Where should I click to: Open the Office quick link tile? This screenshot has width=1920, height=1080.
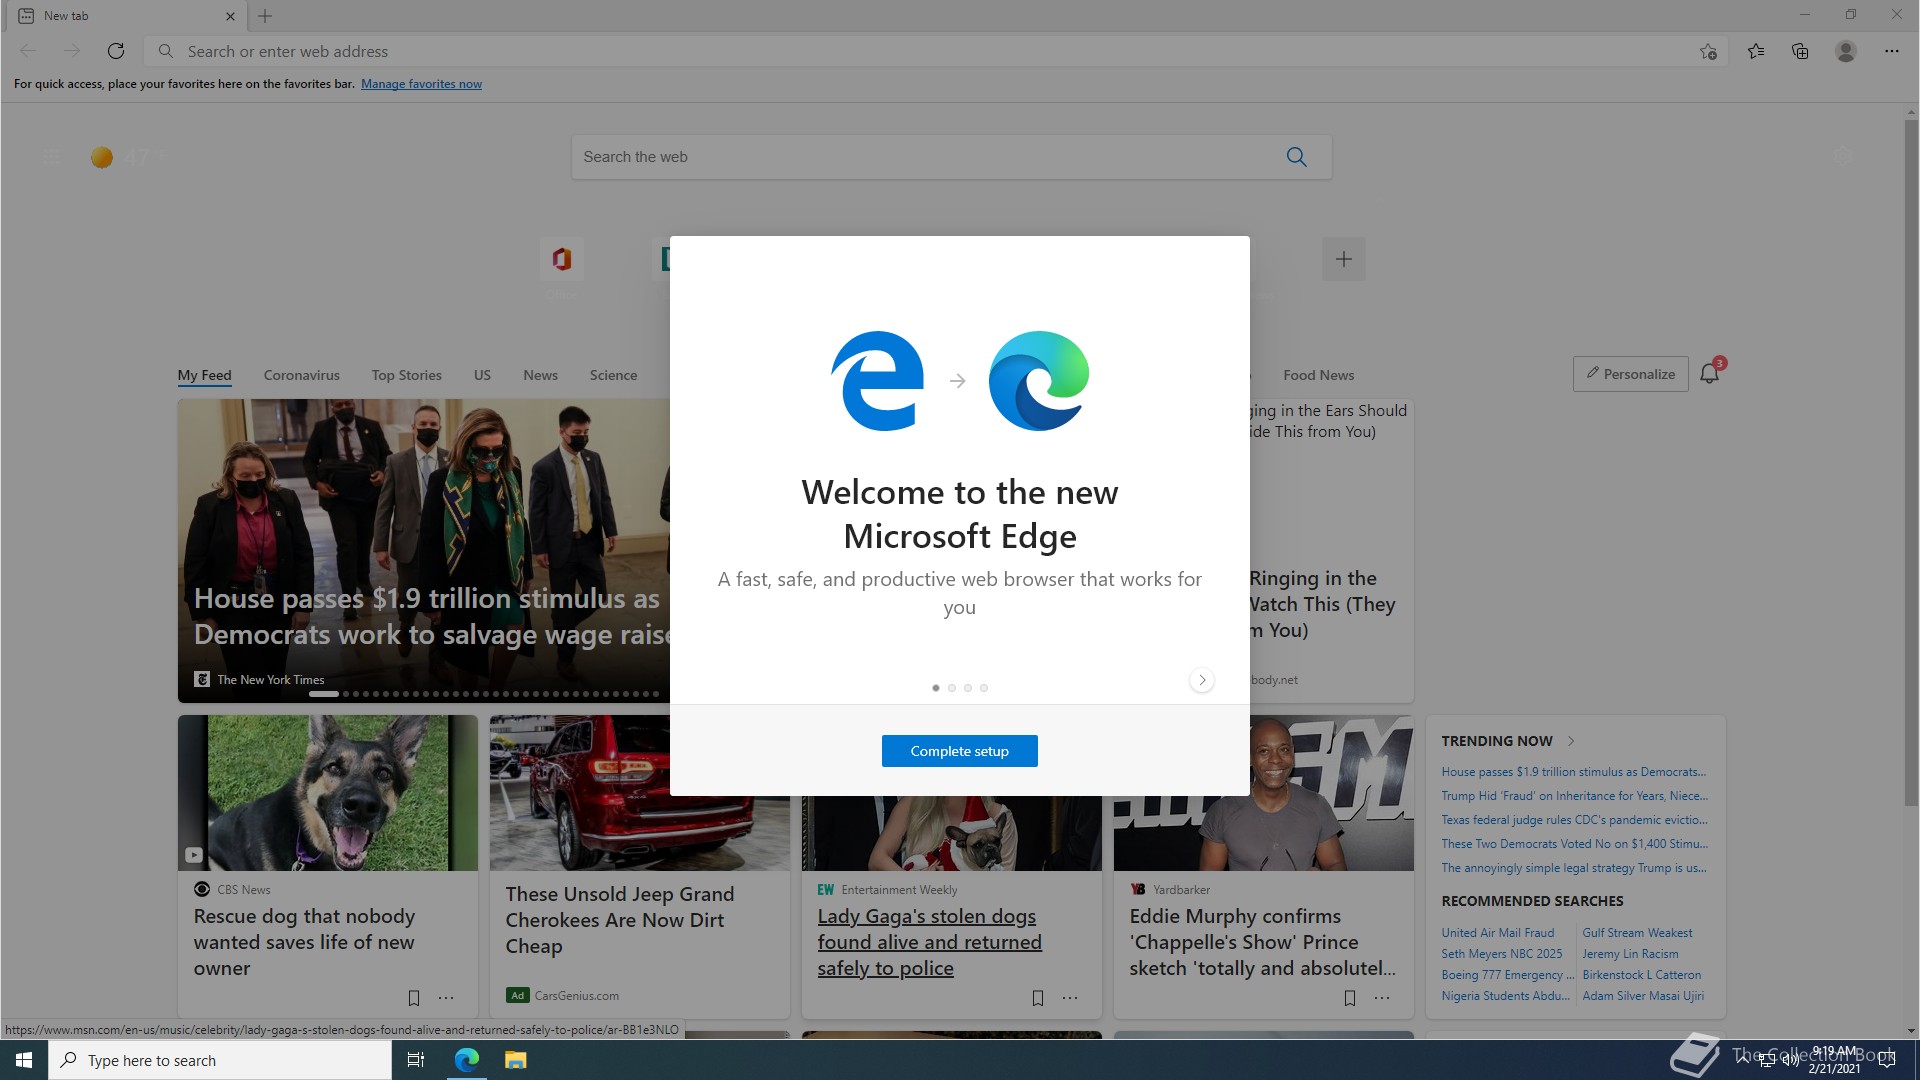pyautogui.click(x=561, y=259)
